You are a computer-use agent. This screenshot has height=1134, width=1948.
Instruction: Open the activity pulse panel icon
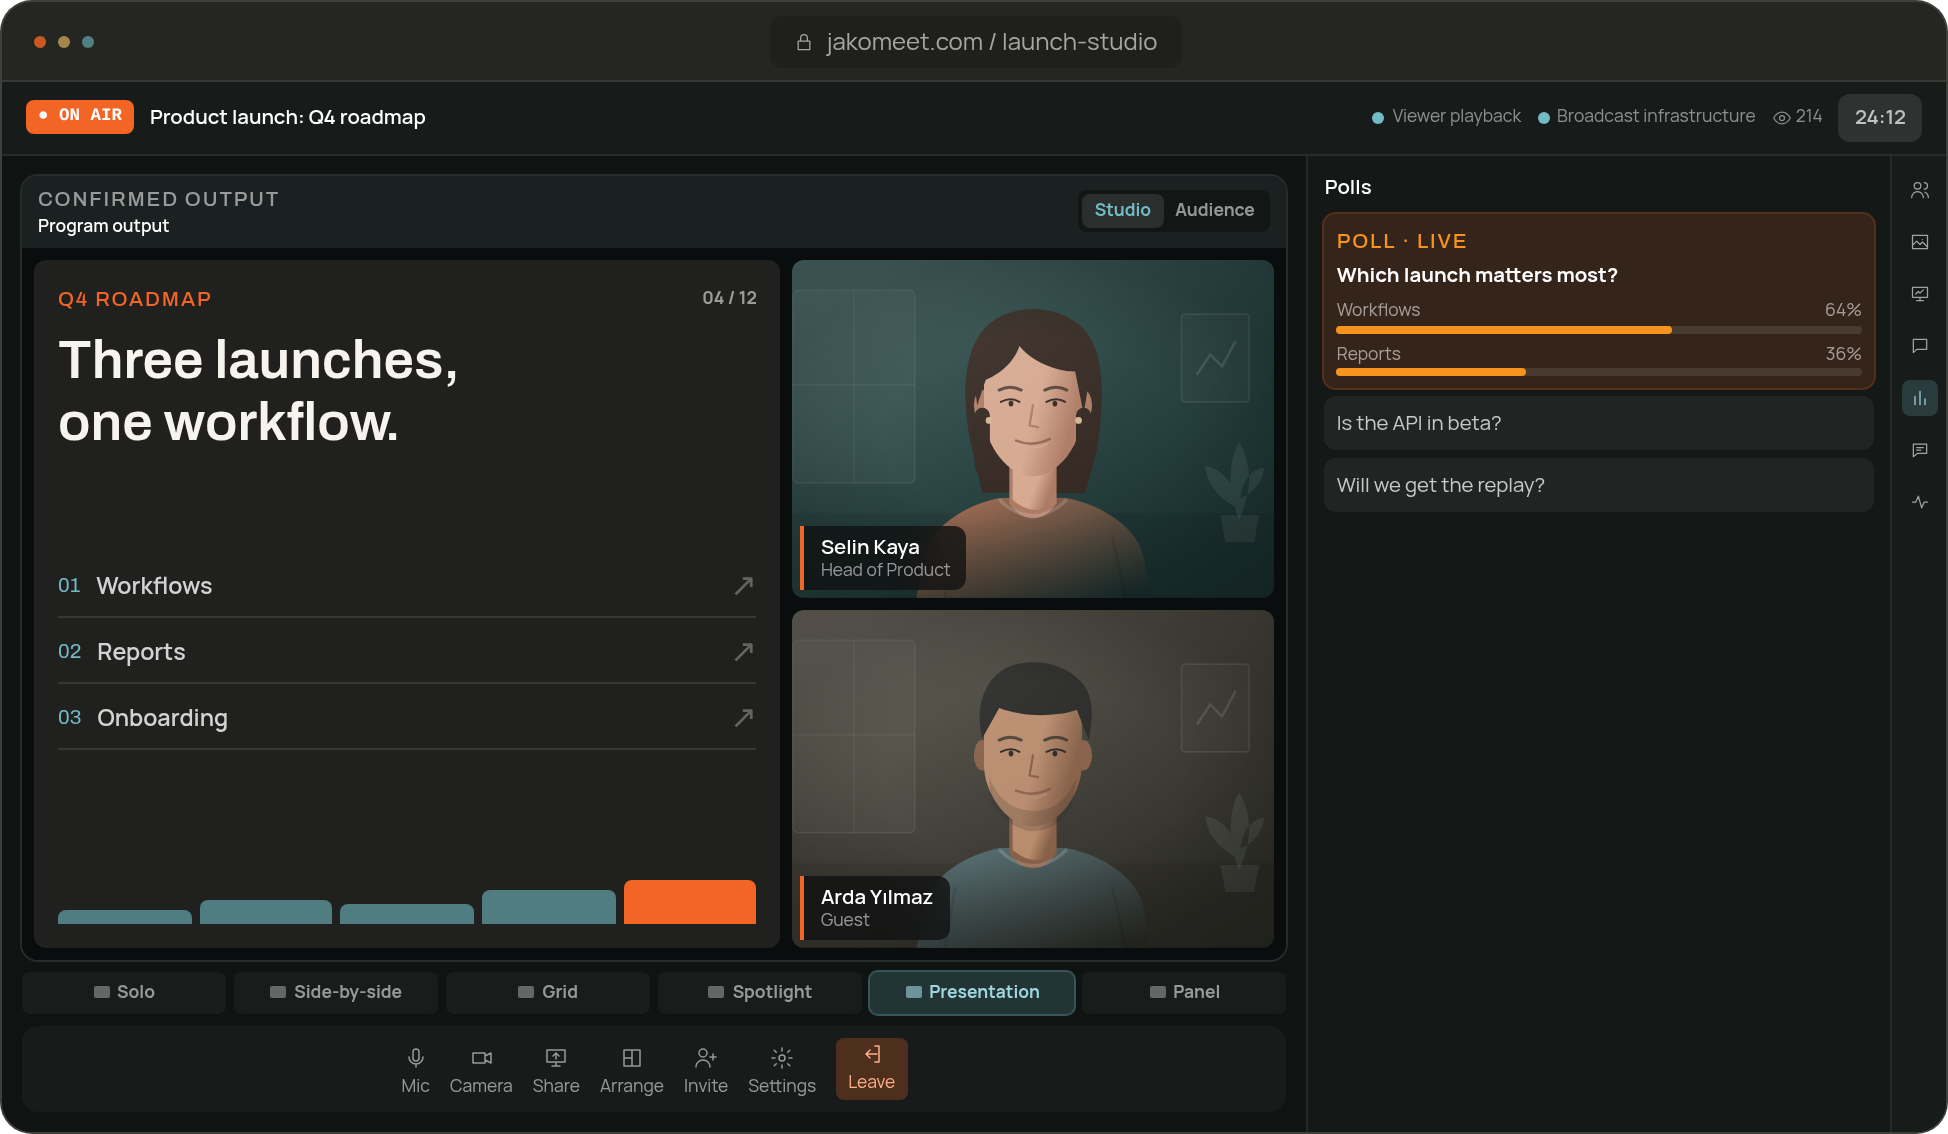[x=1920, y=502]
